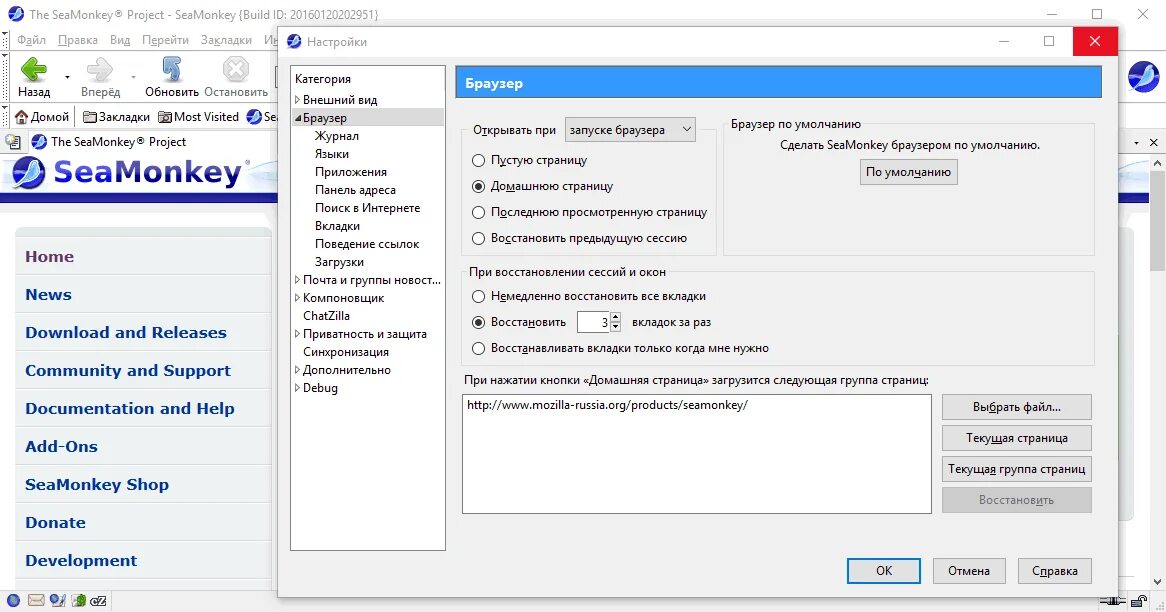
Task: Select the Пустую страницу radio button
Action: point(478,160)
